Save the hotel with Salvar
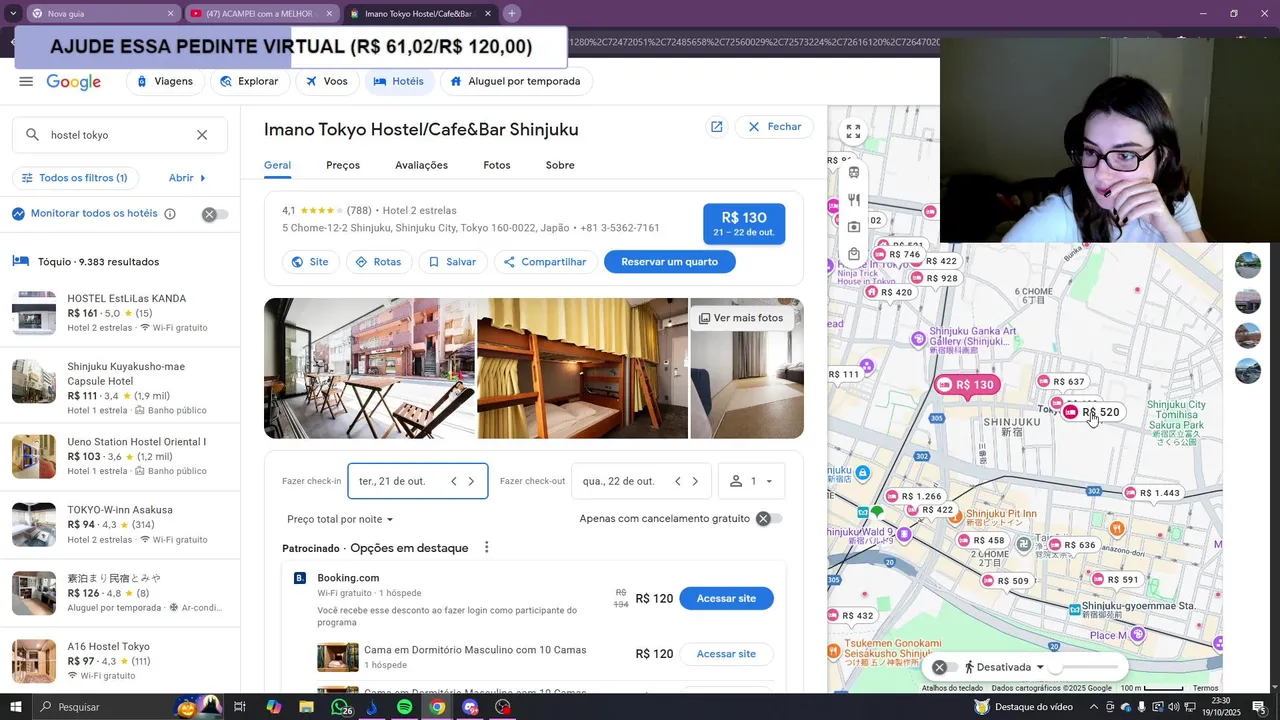 [x=453, y=262]
